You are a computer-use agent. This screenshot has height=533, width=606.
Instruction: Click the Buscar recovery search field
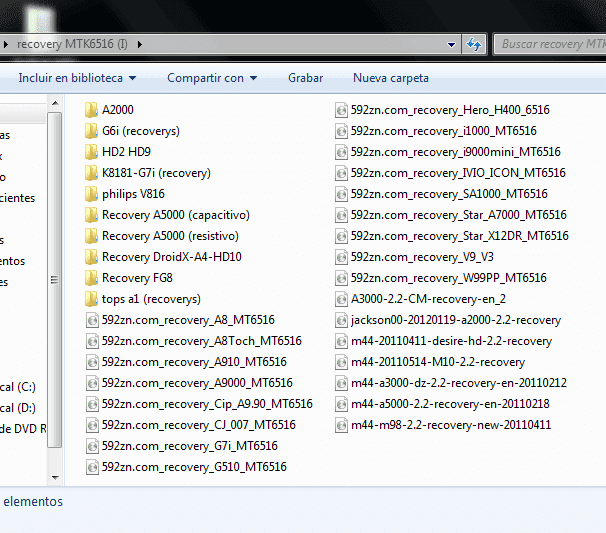point(550,44)
